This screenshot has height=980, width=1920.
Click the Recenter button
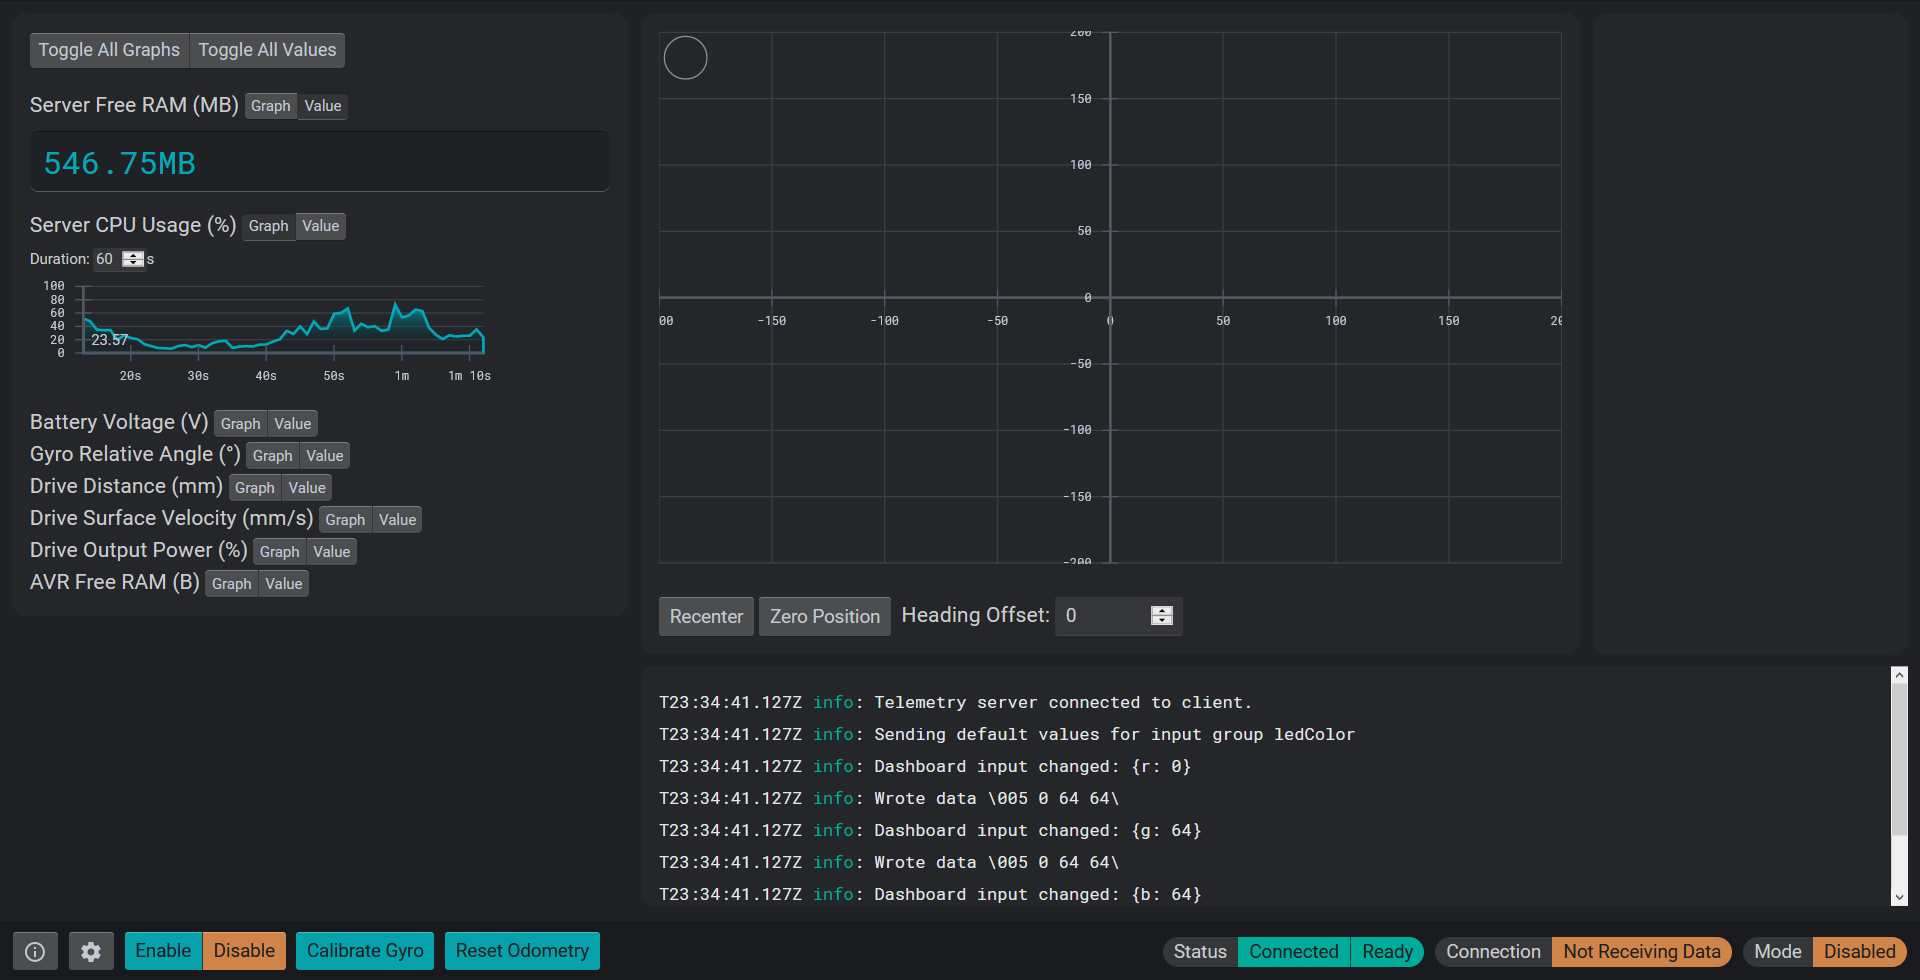[x=706, y=616]
